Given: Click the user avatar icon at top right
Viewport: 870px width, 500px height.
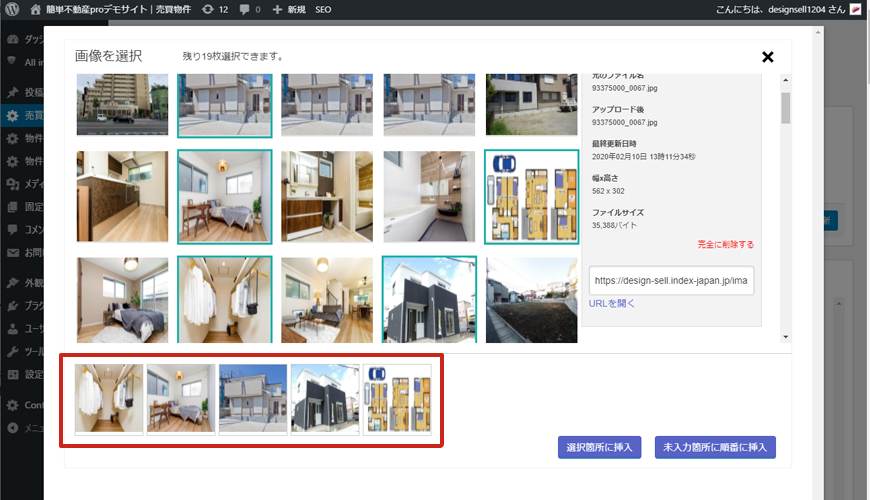Looking at the screenshot, I should 855,9.
